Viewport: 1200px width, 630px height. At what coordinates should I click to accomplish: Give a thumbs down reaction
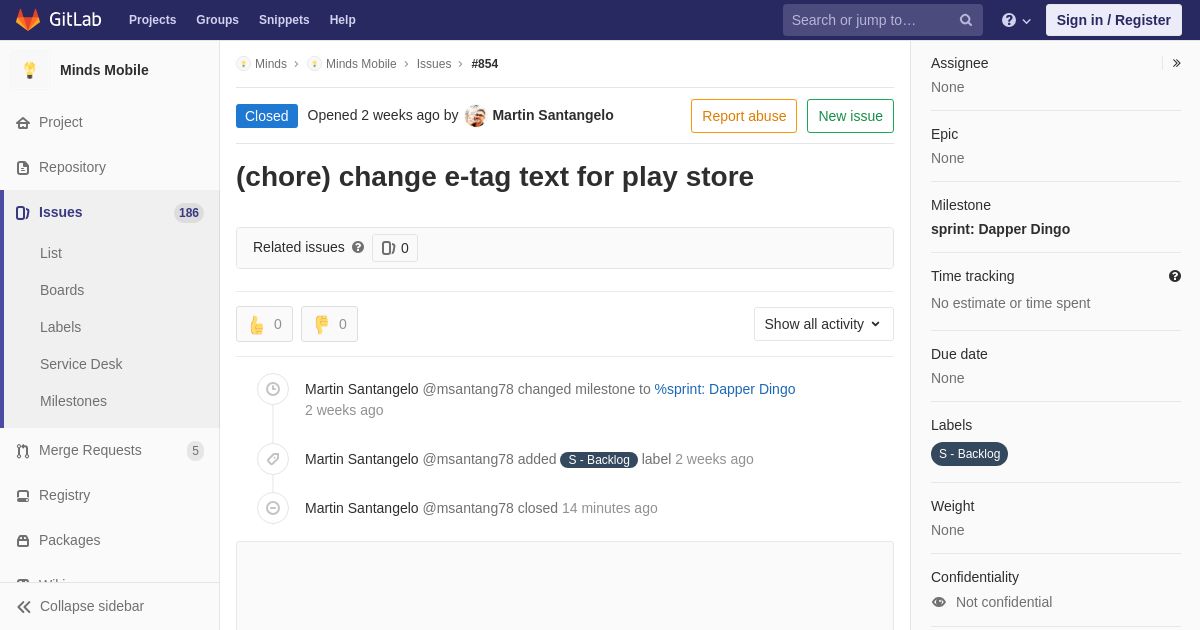click(329, 324)
